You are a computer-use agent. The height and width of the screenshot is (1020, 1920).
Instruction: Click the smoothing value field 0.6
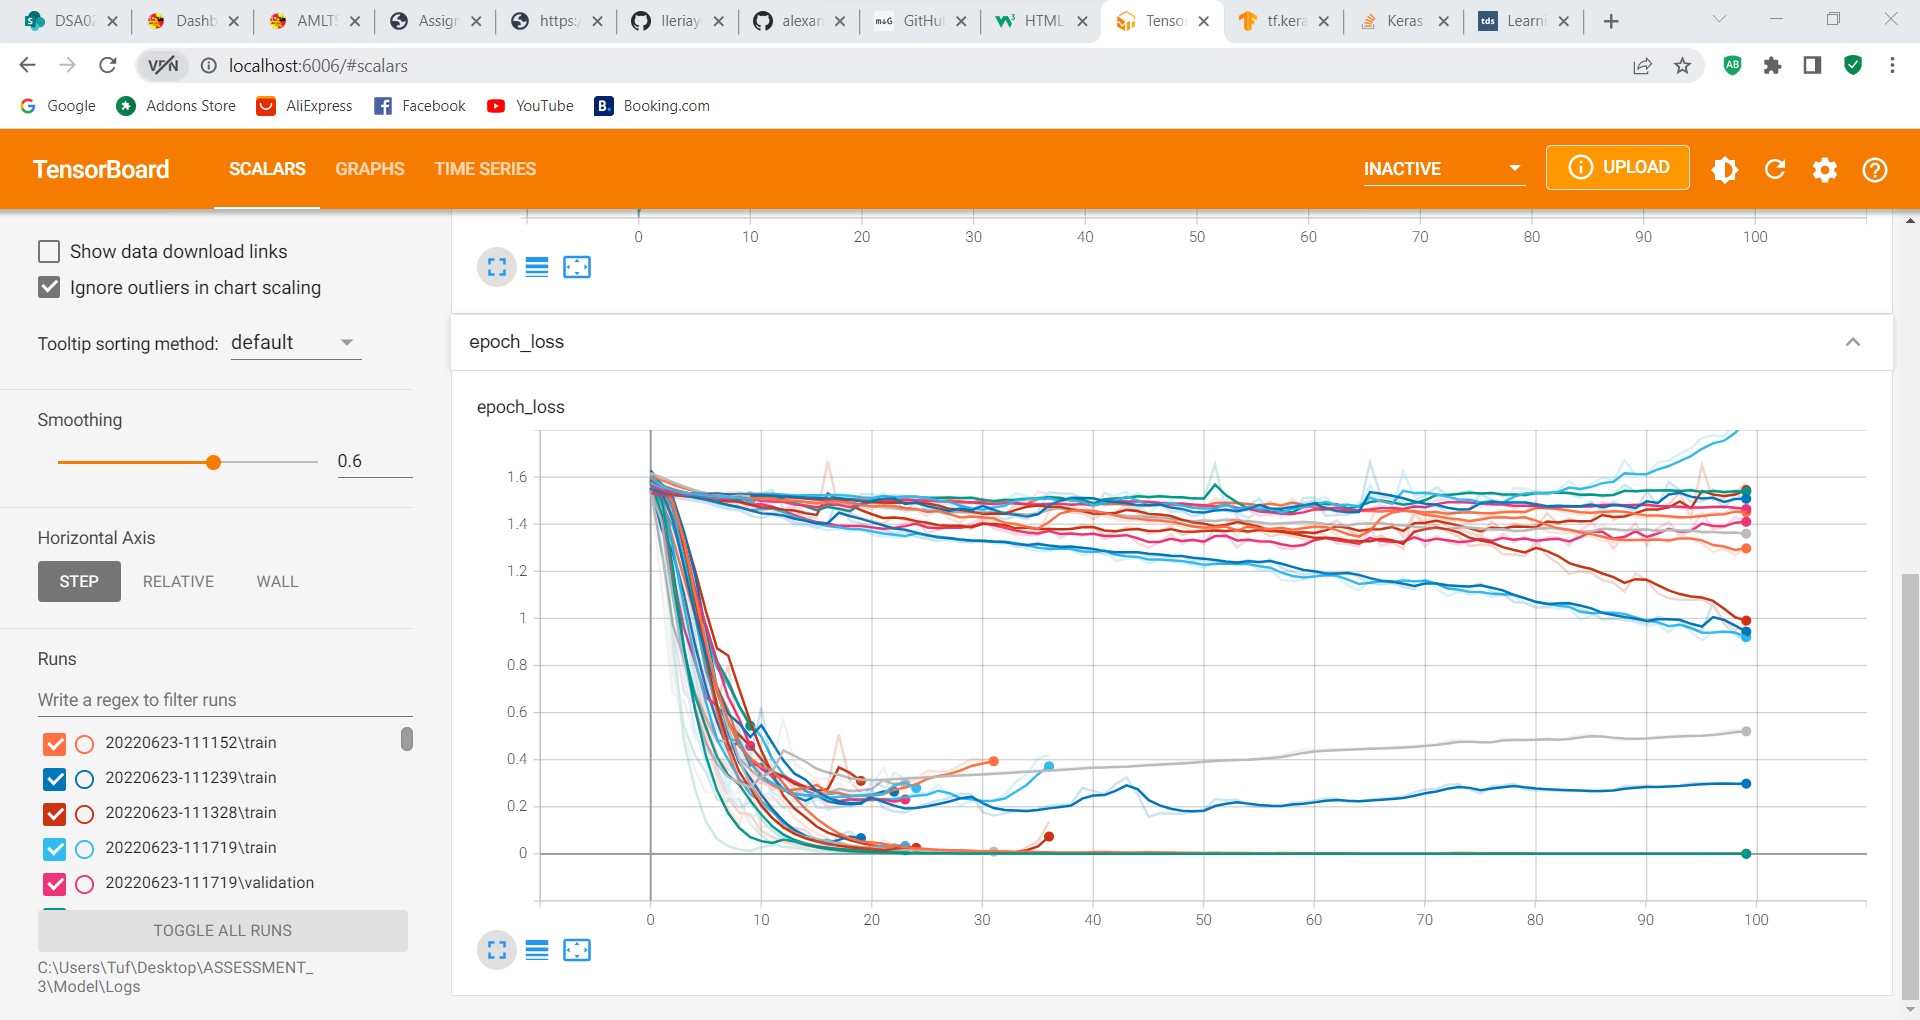pos(374,461)
